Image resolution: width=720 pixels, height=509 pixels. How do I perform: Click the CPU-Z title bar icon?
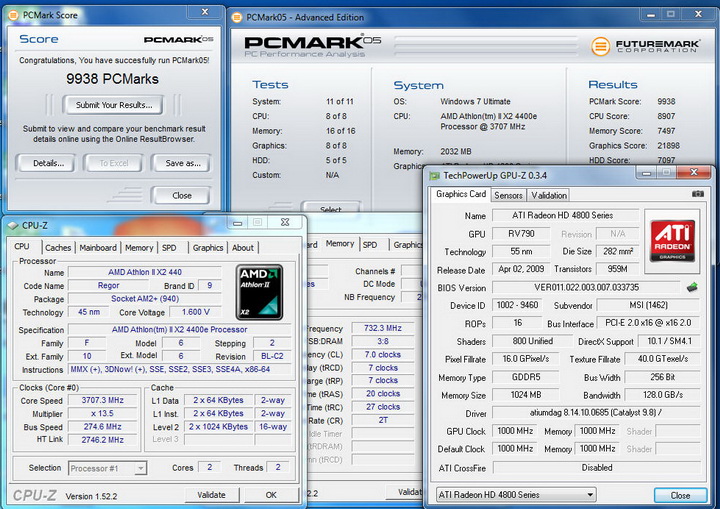pyautogui.click(x=12, y=226)
